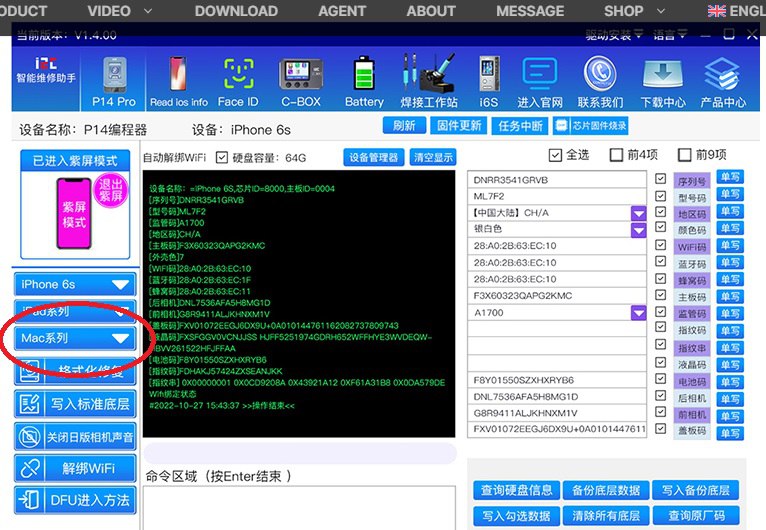The height and width of the screenshot is (530, 766).
Task: Click the 查询硬盘信息 button
Action: point(516,490)
